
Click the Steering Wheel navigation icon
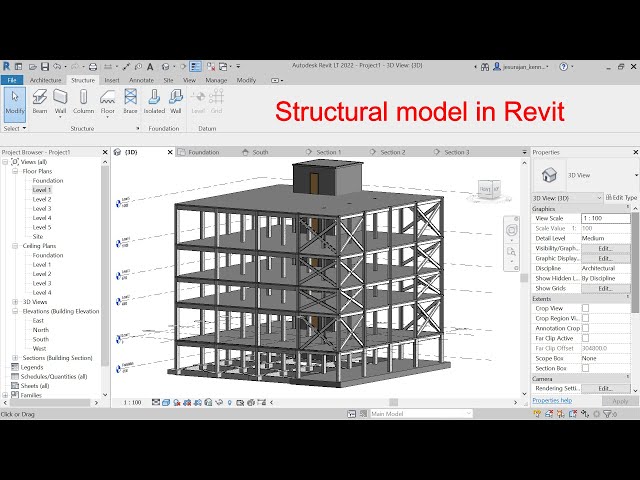pos(511,230)
